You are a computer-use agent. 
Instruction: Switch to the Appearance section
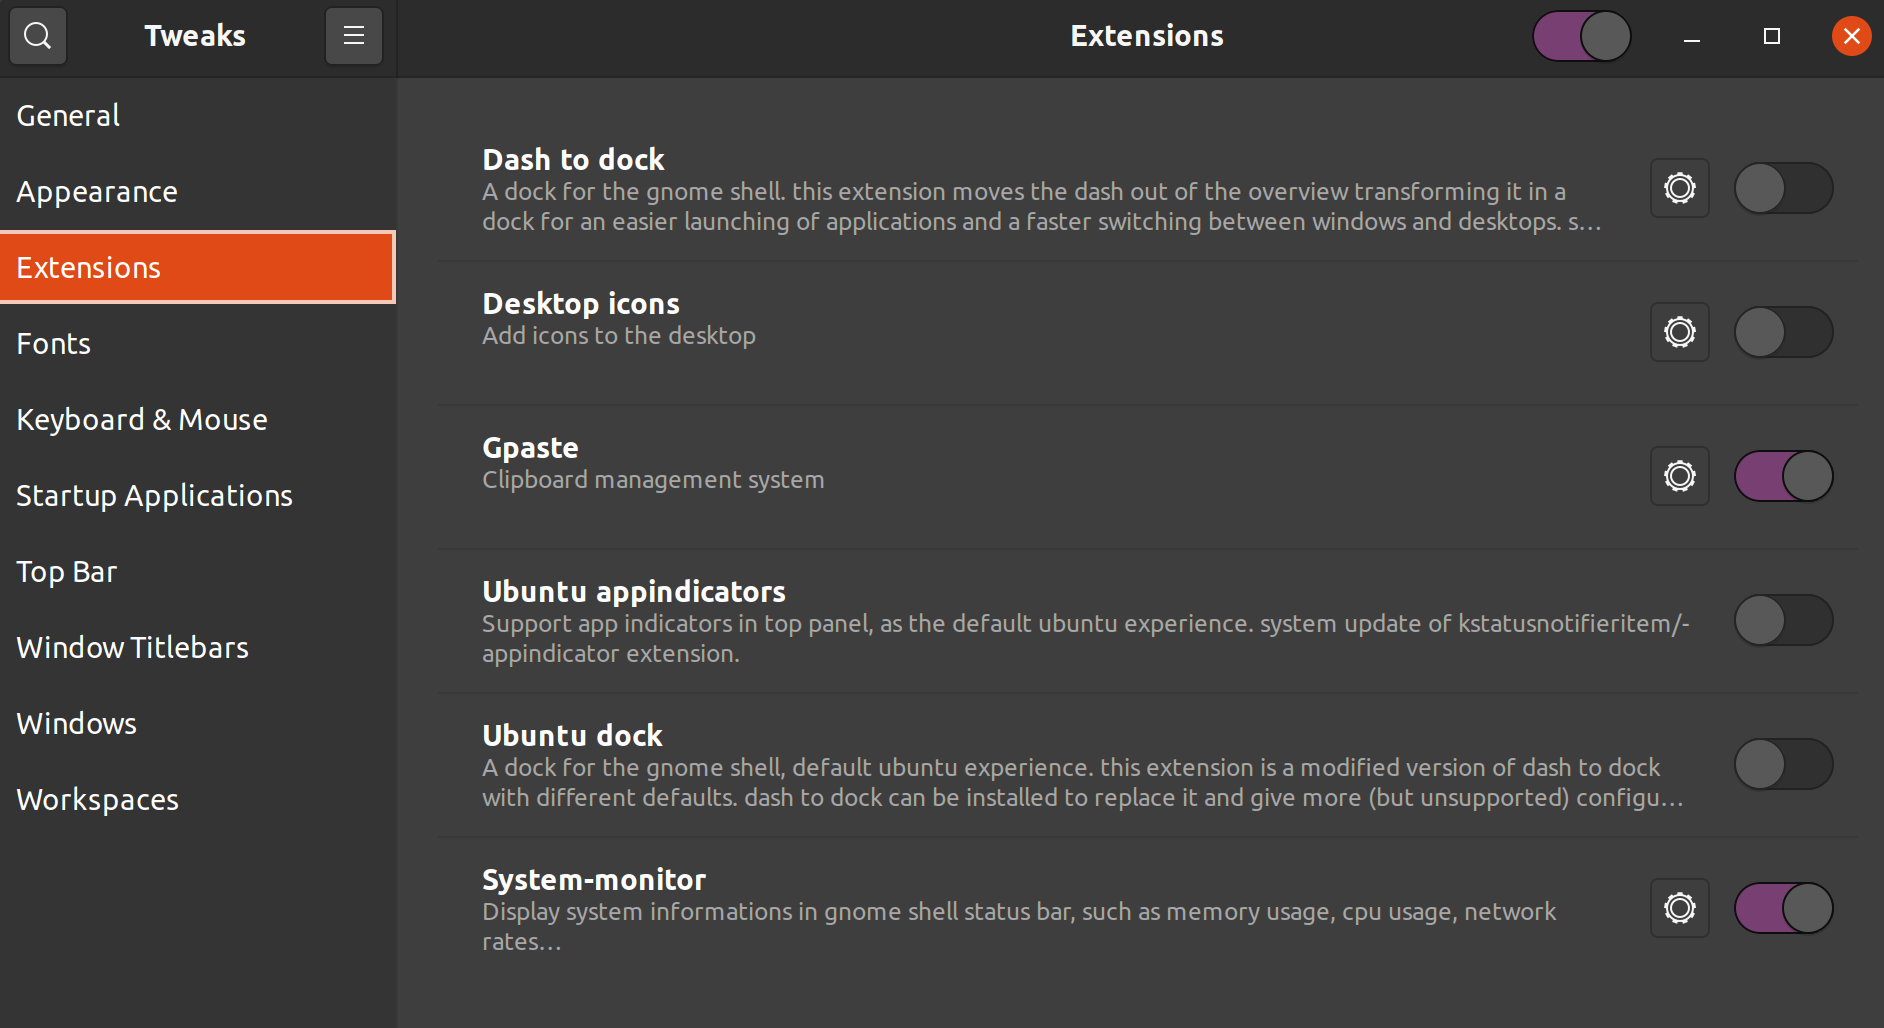[97, 191]
